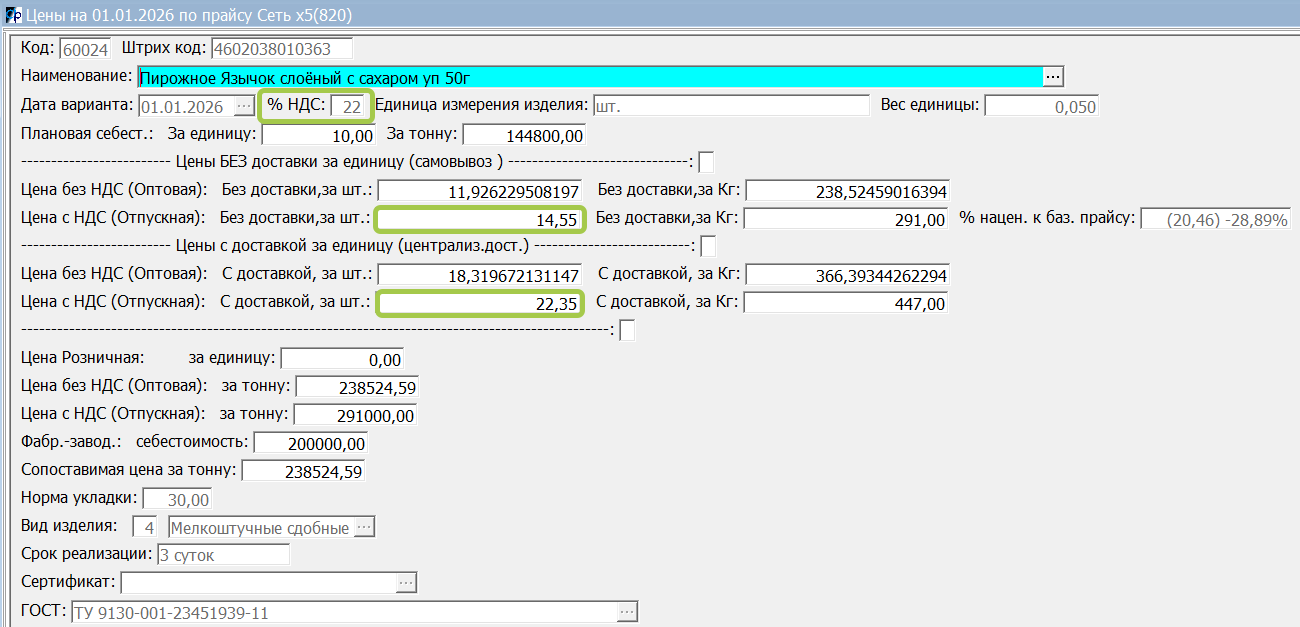Click the Сопоставимая цена за тонну field
The image size is (1300, 627).
[304, 471]
